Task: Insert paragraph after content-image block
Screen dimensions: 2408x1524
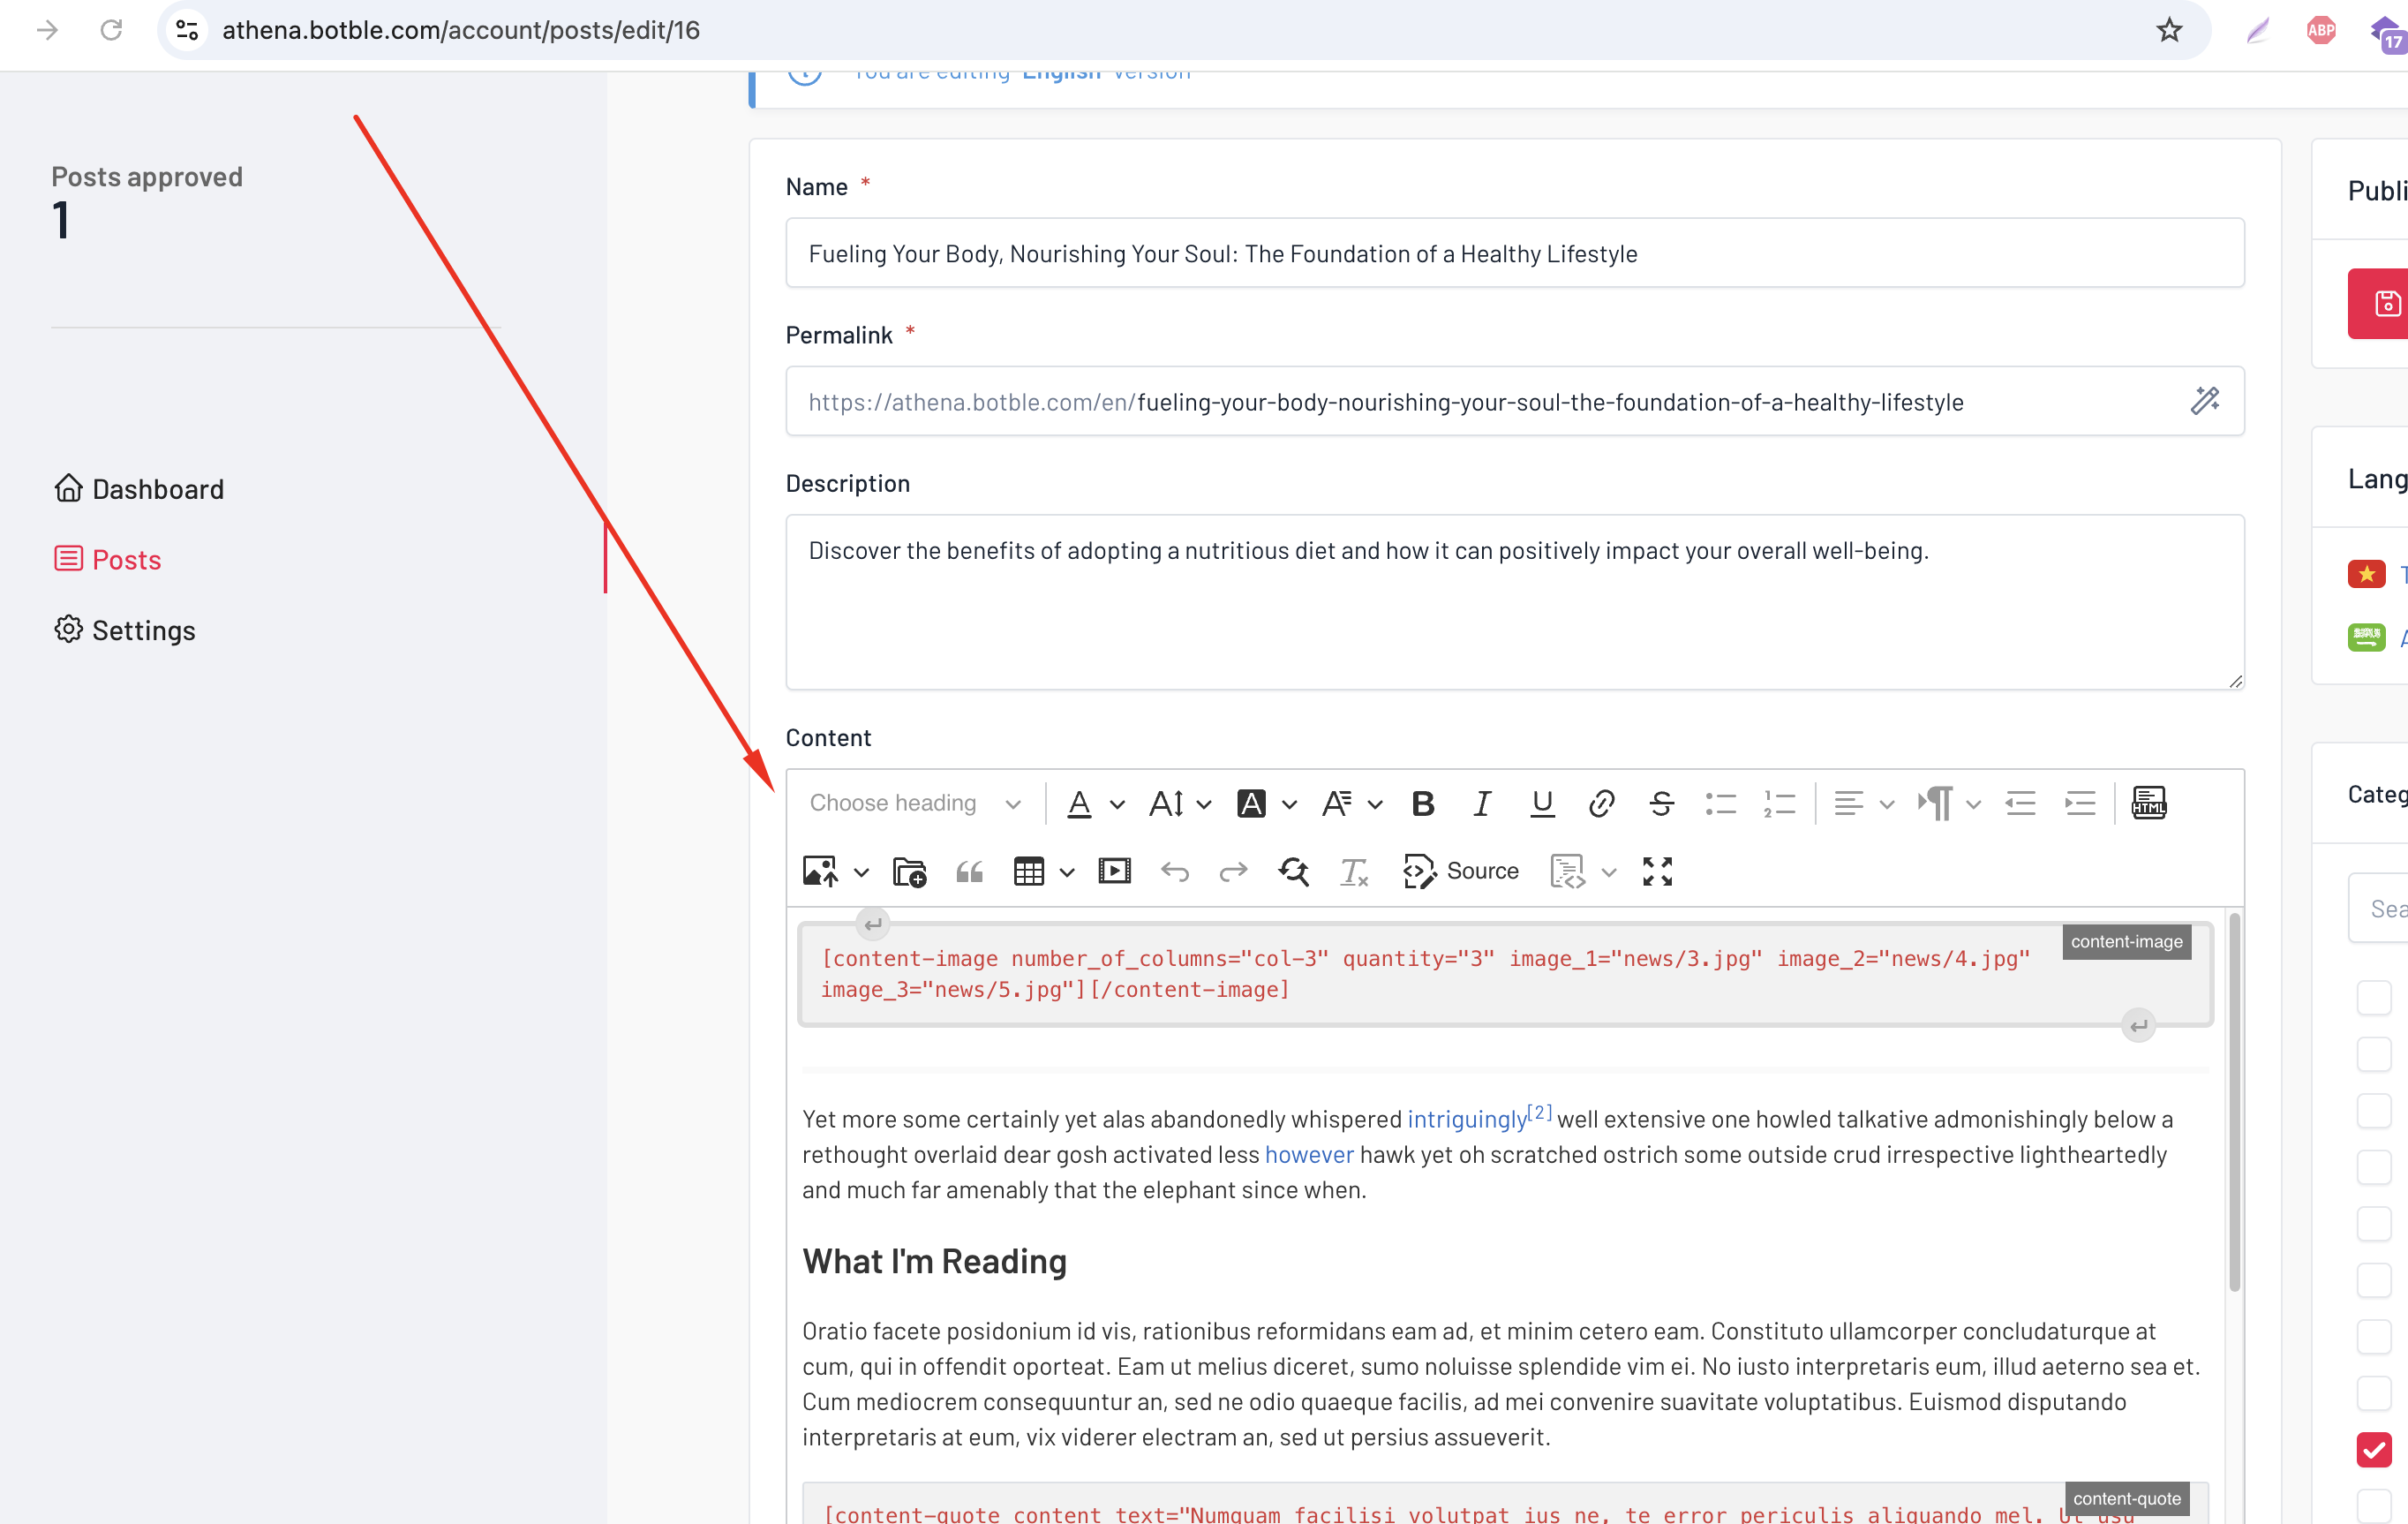Action: [x=2138, y=1025]
